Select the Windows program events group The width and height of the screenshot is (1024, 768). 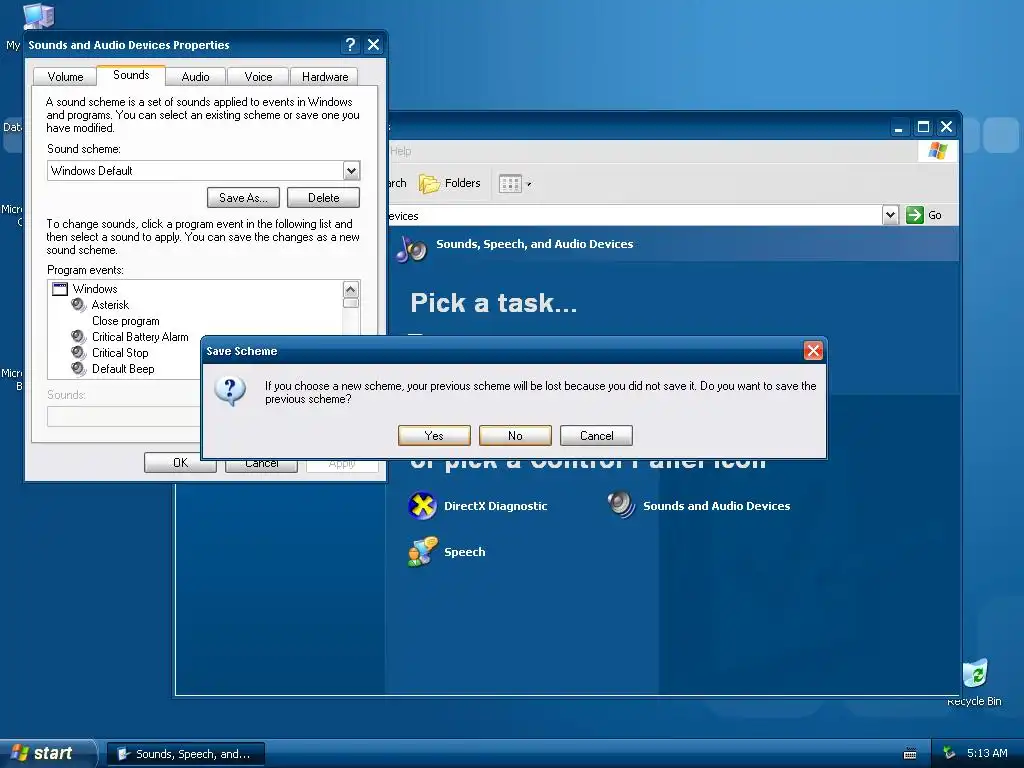pyautogui.click(x=95, y=289)
